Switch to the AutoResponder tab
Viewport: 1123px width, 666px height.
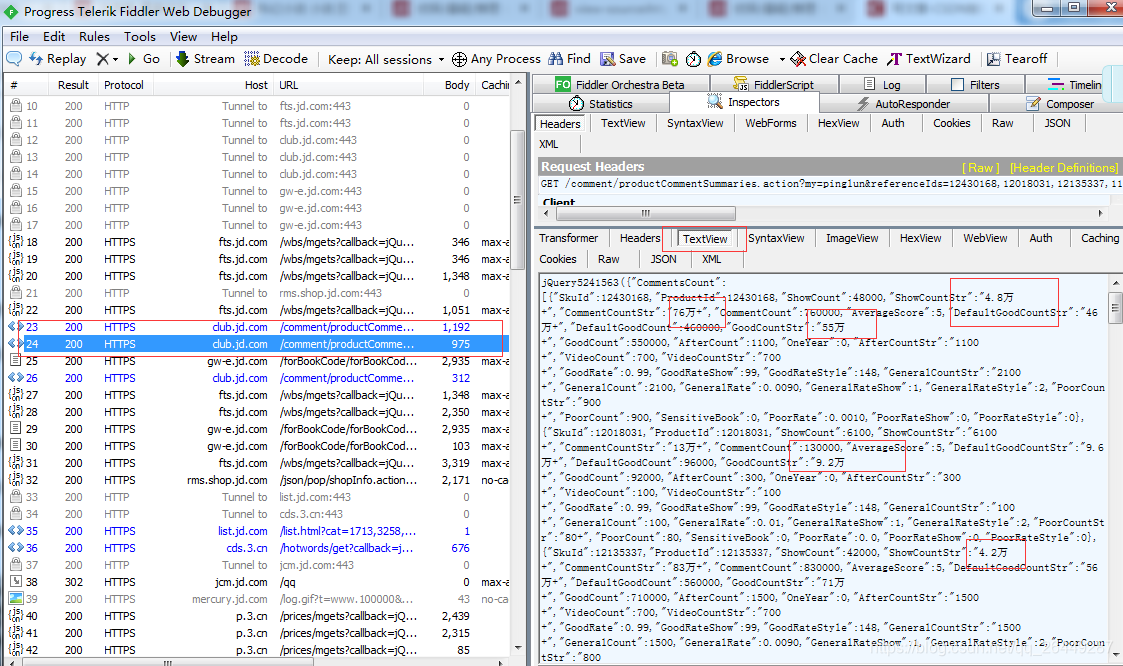tap(904, 104)
